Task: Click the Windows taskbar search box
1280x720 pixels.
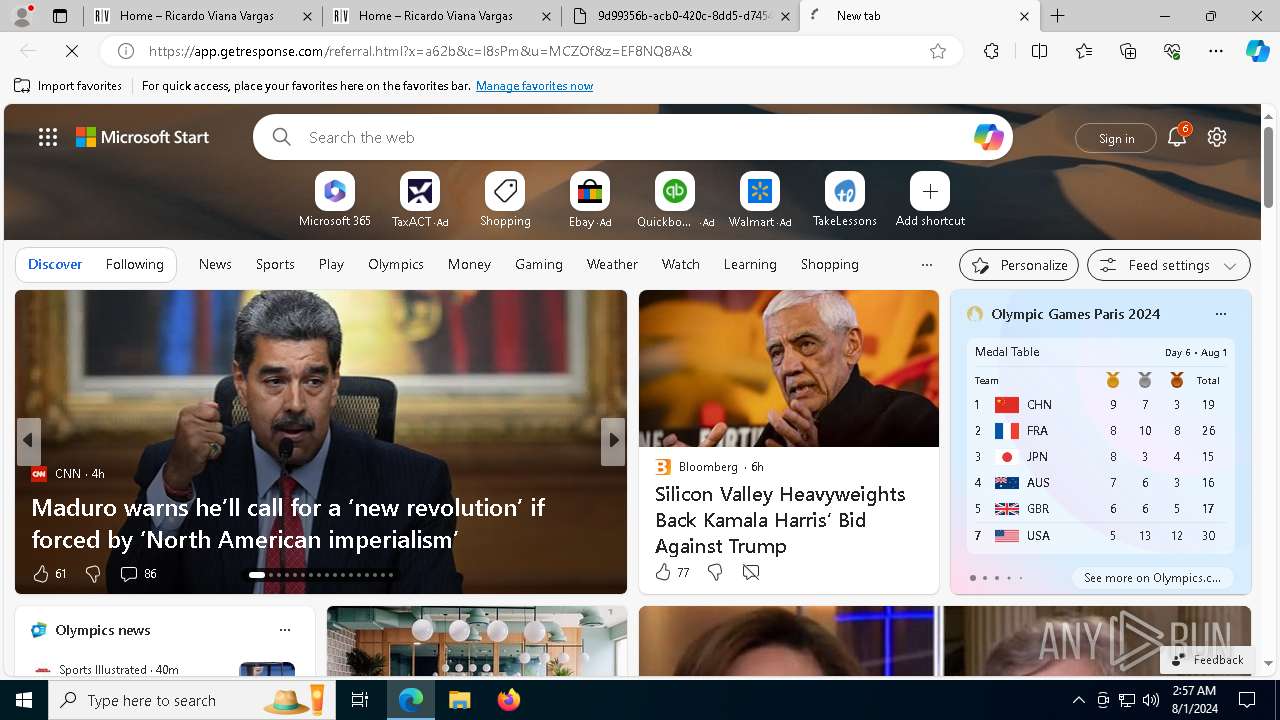Action: click(x=193, y=700)
